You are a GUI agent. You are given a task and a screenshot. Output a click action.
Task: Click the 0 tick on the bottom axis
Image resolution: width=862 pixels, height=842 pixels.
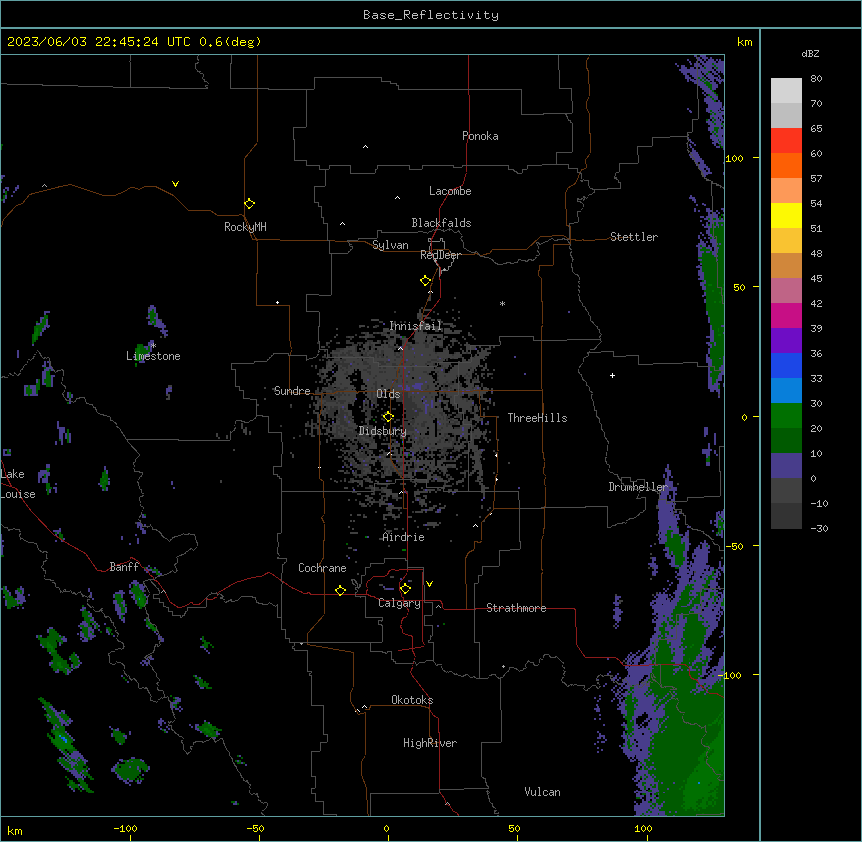coord(386,828)
